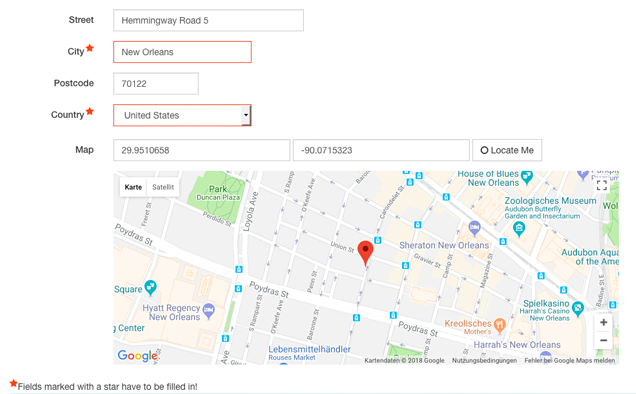636x394 pixels.
Task: Open Nutzungsbedingungen link on map
Action: point(484,360)
